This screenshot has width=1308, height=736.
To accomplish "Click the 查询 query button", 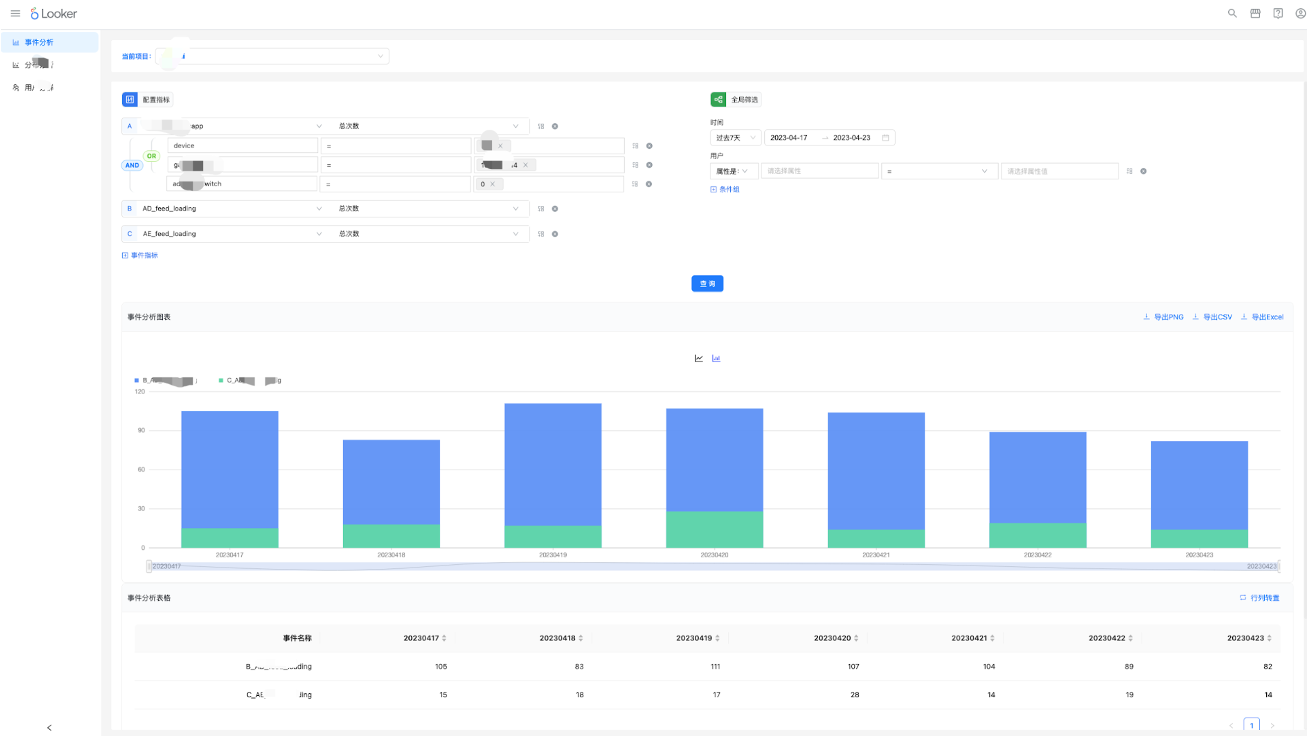I will [707, 284].
